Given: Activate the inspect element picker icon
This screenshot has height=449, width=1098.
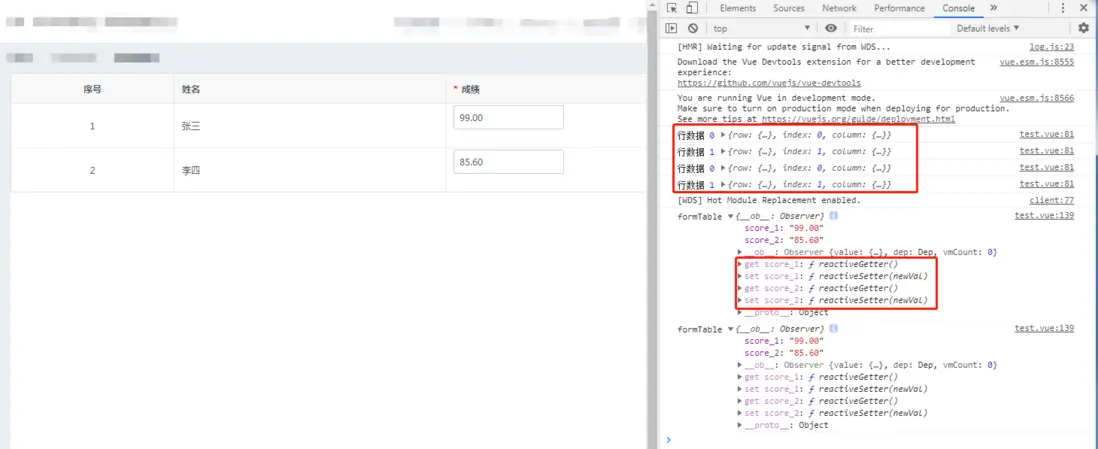Looking at the screenshot, I should click(x=672, y=8).
